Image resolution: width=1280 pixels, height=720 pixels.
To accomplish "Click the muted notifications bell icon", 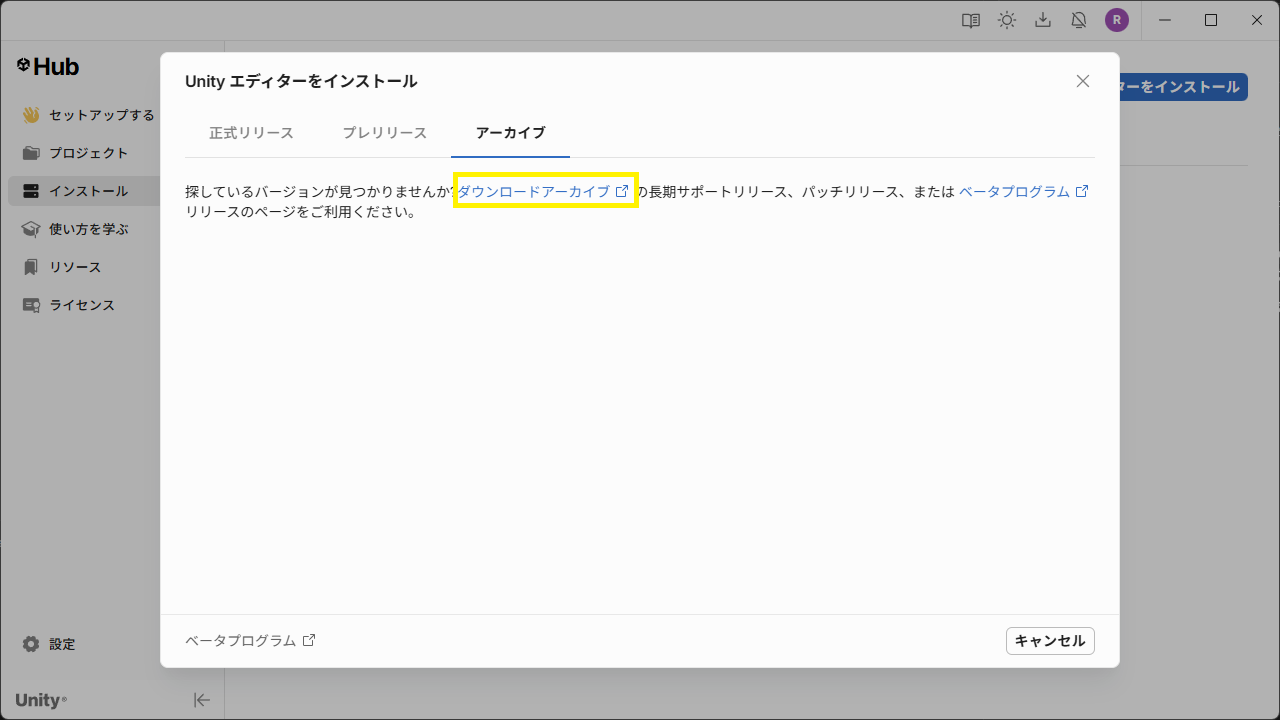I will (x=1079, y=20).
